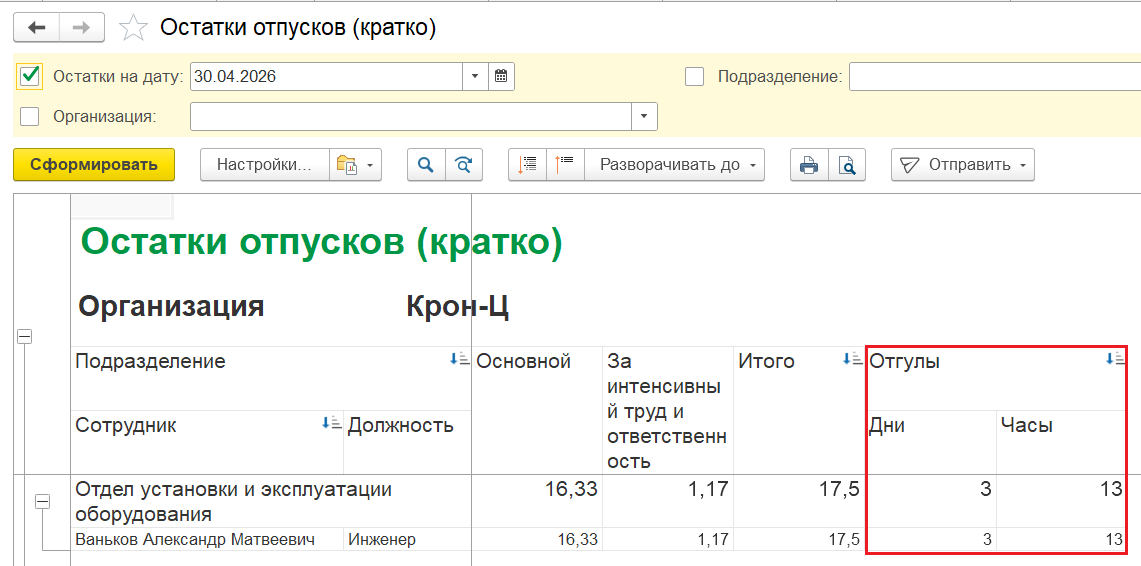Screen dimensions: 1141x566
Task: Uncheck the Остатки на дату checkbox
Action: click(x=30, y=76)
